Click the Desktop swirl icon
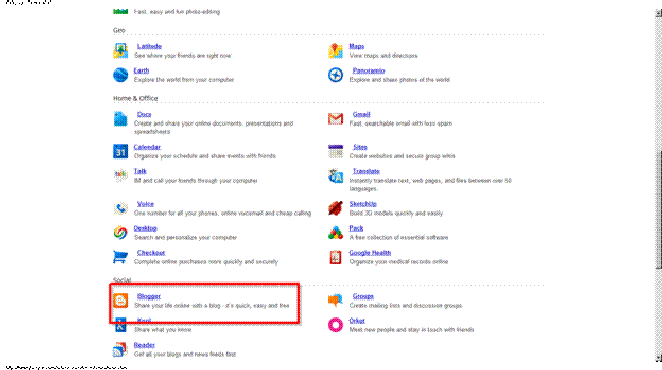 tap(120, 232)
